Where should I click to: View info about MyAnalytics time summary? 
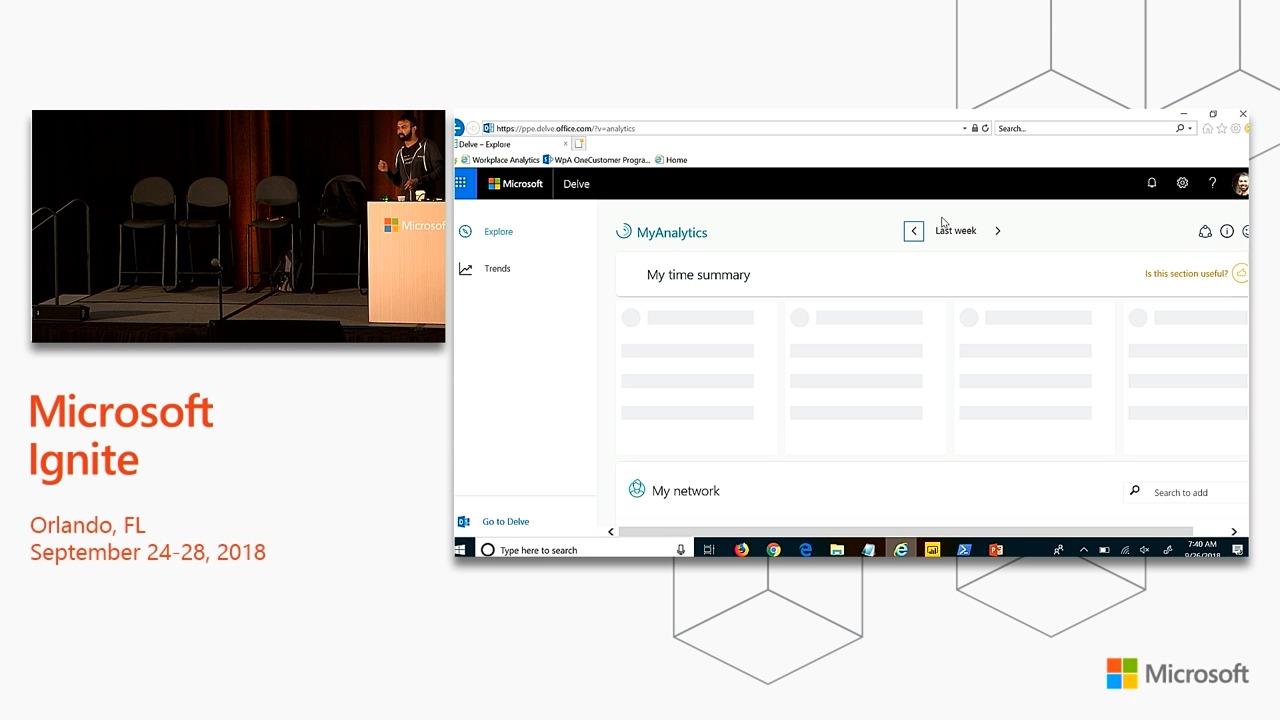(1227, 231)
